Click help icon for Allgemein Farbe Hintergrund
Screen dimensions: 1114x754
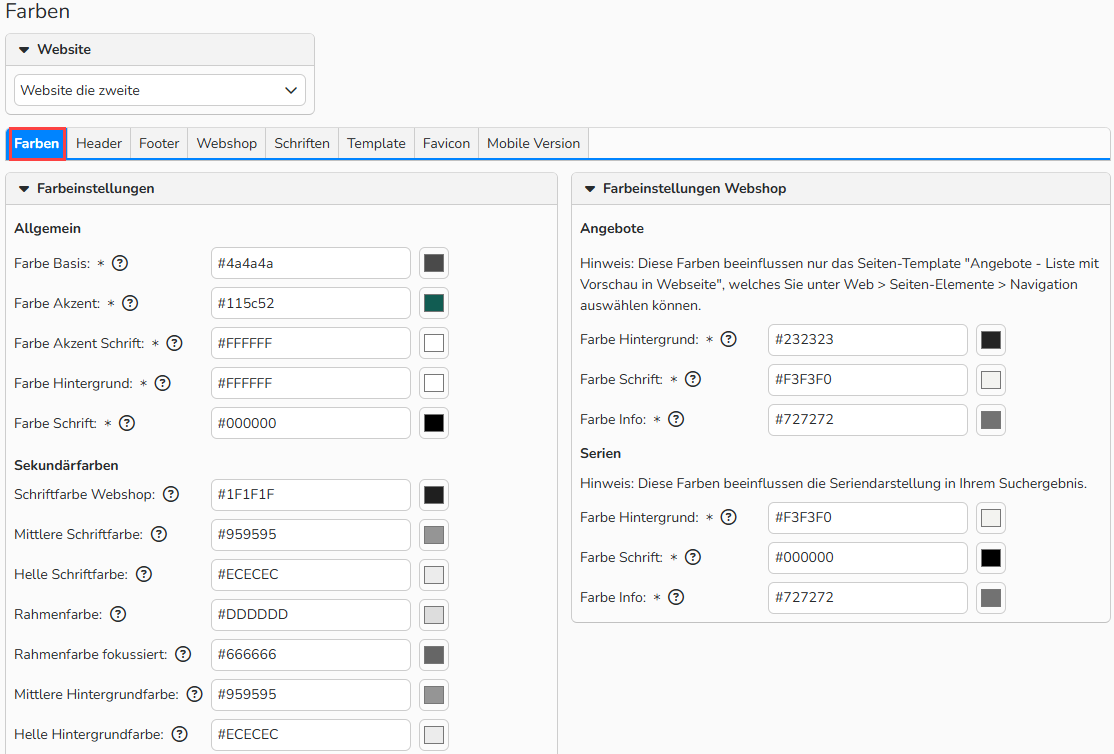tap(163, 383)
